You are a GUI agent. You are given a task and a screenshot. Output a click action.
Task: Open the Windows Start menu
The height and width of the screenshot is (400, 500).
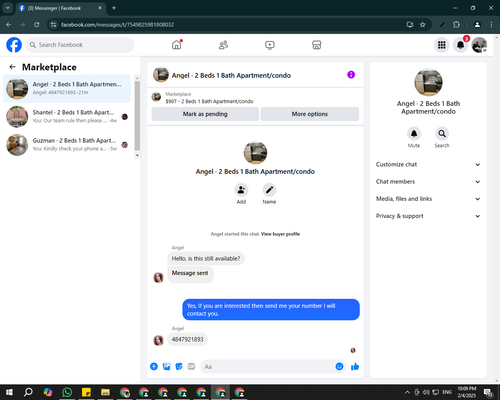click(9, 392)
